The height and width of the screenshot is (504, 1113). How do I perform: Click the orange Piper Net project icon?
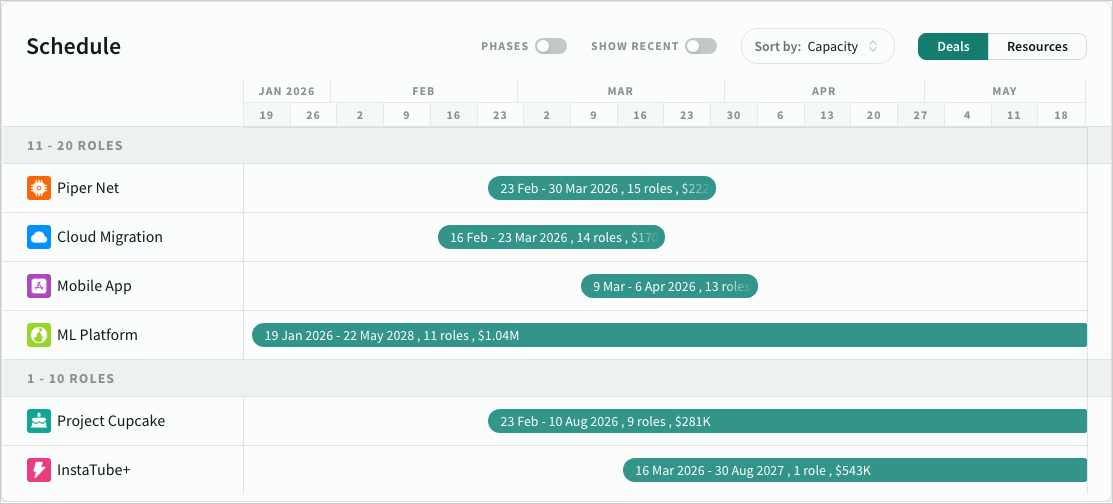[x=39, y=188]
